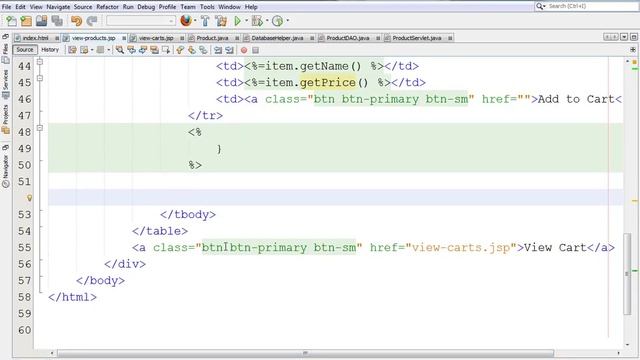The width and height of the screenshot is (640, 360).
Task: Click the Open Project toolbar icon
Action: [x=41, y=21]
